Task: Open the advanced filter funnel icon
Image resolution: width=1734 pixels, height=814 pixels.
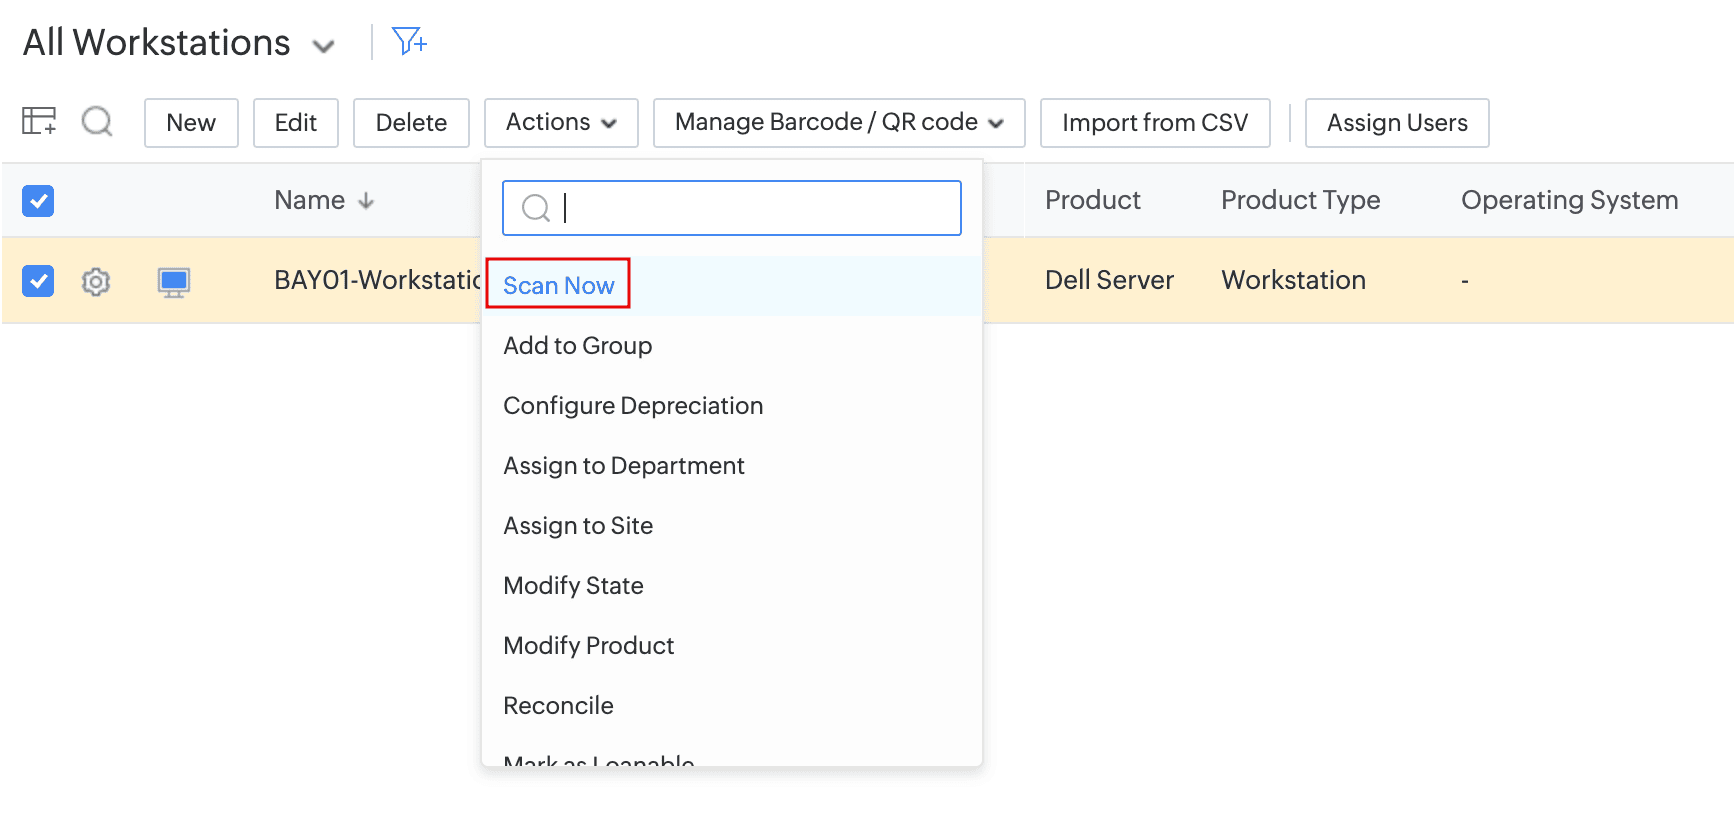Action: coord(409,42)
